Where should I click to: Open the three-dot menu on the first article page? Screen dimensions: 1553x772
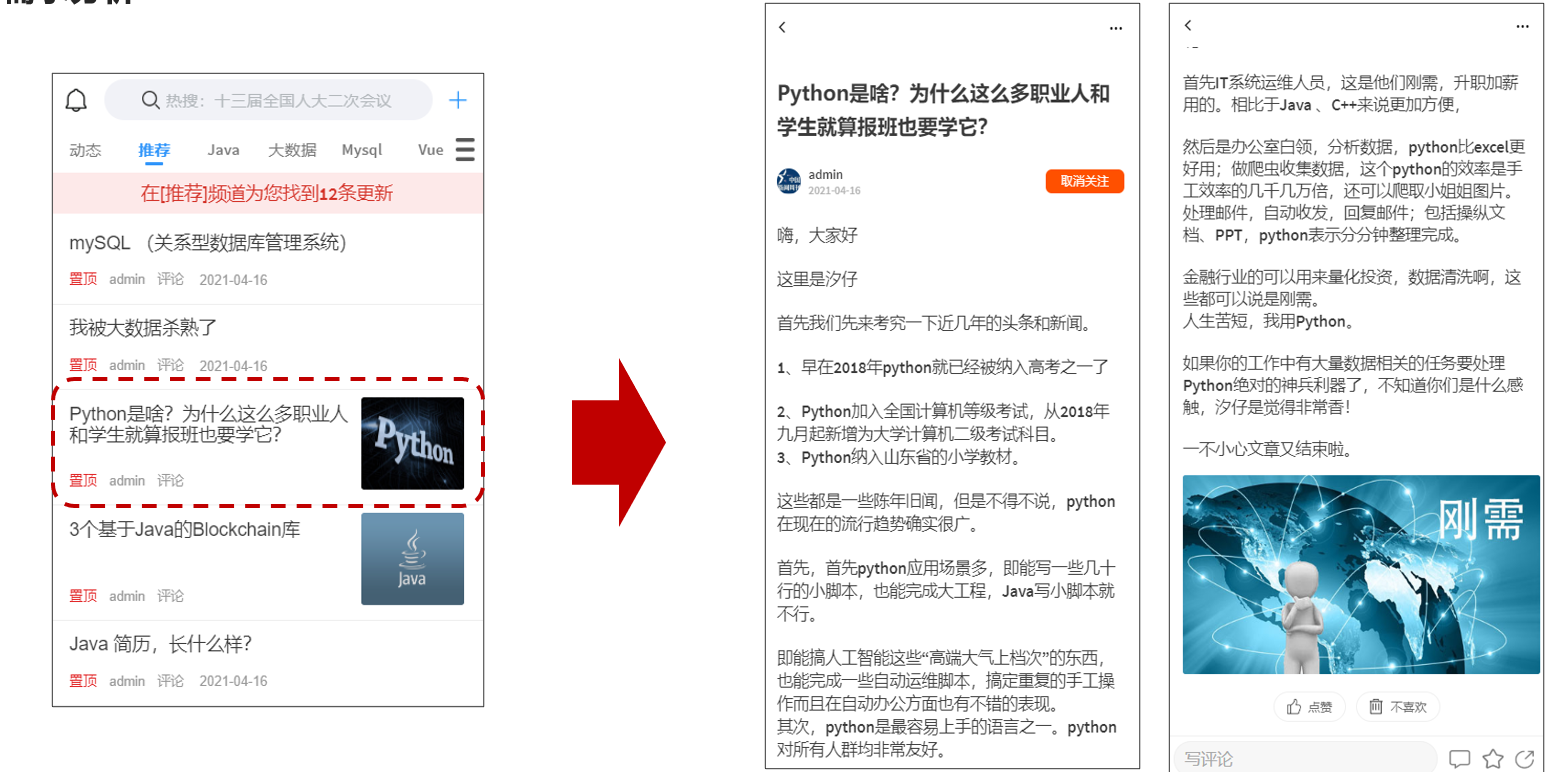click(x=1116, y=28)
